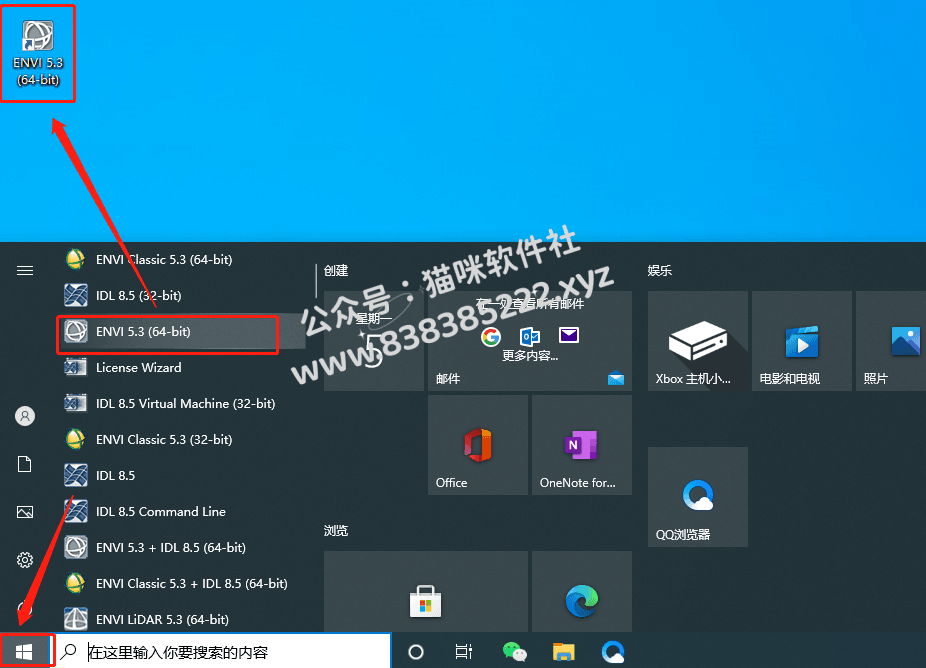This screenshot has height=668, width=926.
Task: Expand the Start menu hamburger button
Action: (x=25, y=271)
